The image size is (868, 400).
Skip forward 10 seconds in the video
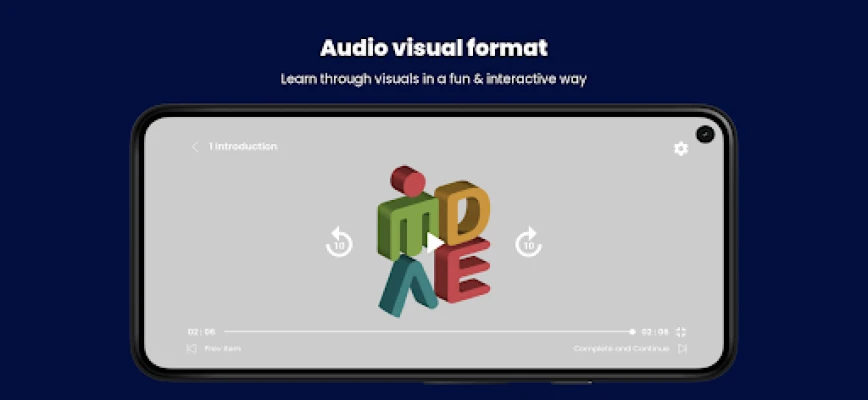pos(528,242)
